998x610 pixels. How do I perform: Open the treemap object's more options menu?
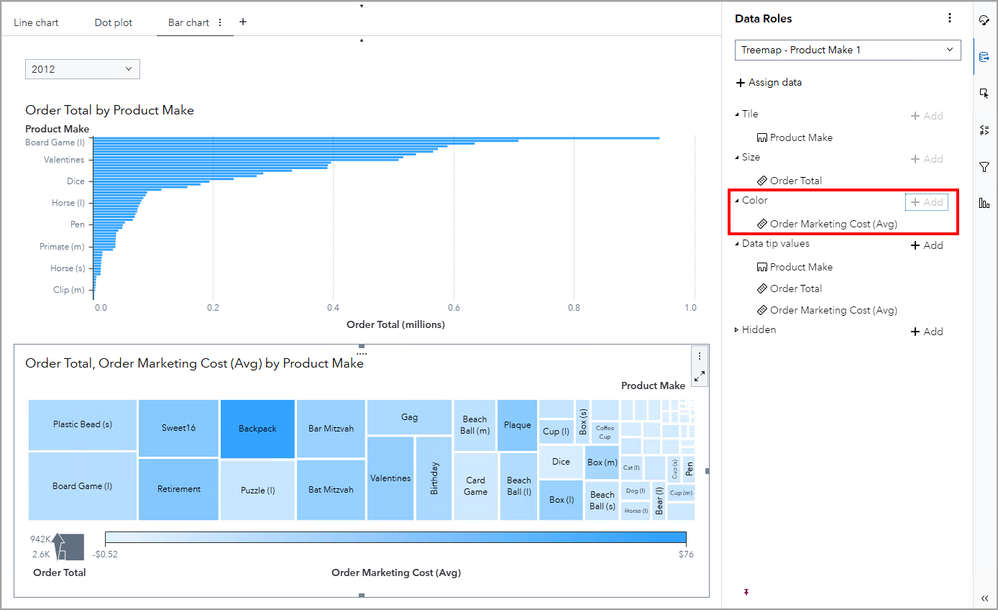point(699,356)
